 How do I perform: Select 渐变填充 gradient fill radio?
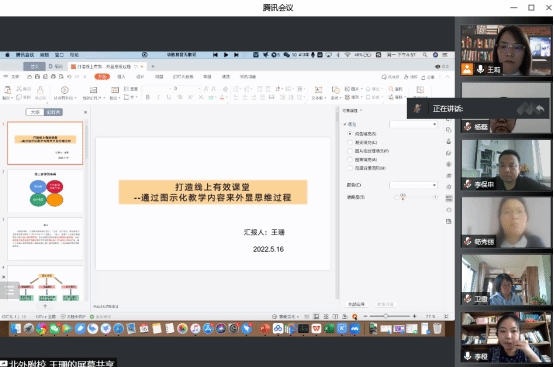click(x=350, y=142)
